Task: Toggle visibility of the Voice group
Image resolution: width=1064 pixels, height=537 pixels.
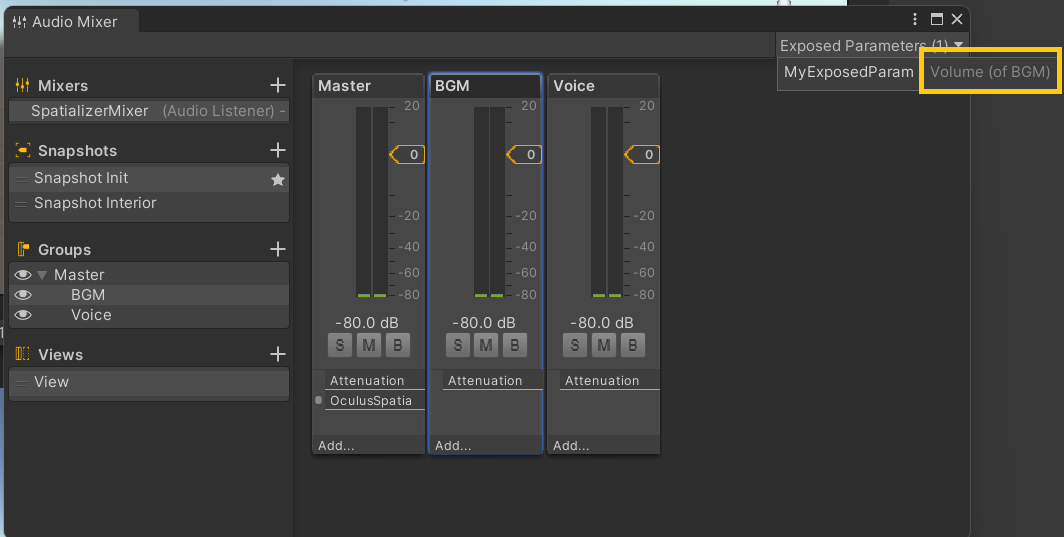Action: click(x=22, y=315)
